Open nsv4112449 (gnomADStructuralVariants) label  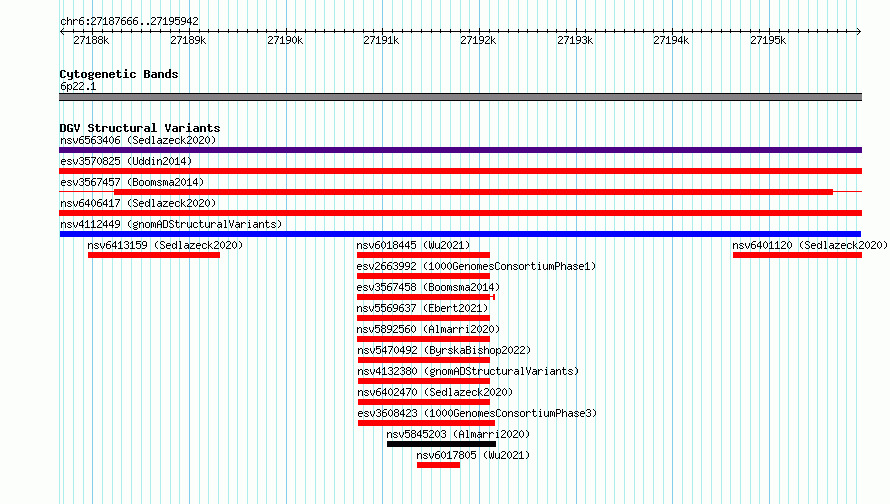(171, 224)
